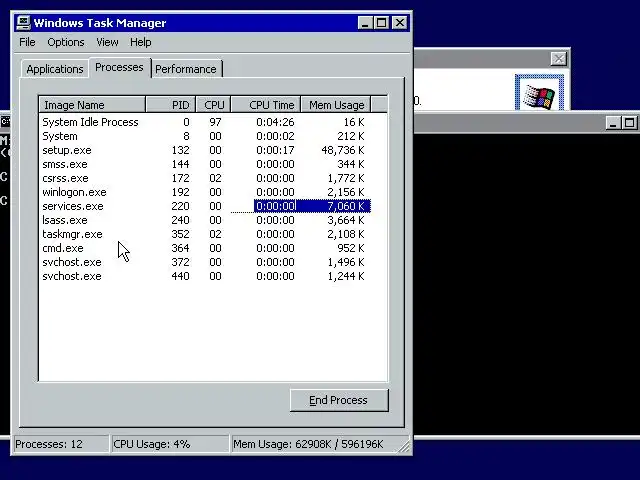Maximize the Windows Task Manager window

pyautogui.click(x=382, y=22)
